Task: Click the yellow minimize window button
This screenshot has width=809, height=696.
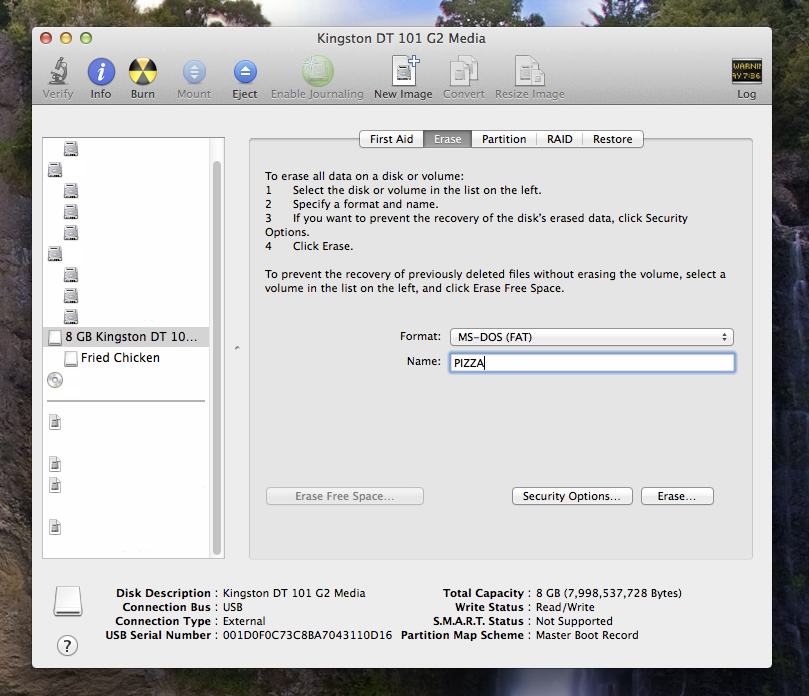Action: click(x=66, y=38)
